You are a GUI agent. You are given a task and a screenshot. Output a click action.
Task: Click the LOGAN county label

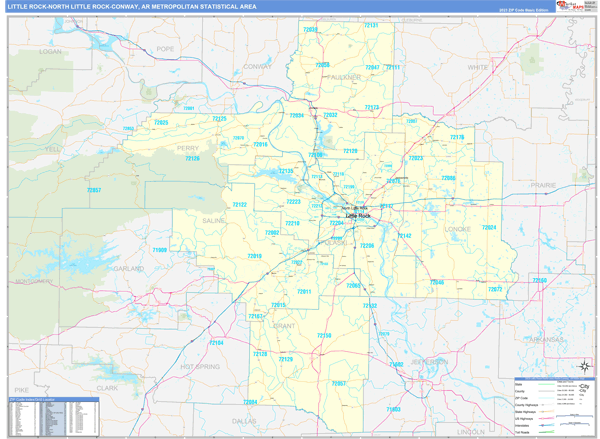click(x=50, y=51)
